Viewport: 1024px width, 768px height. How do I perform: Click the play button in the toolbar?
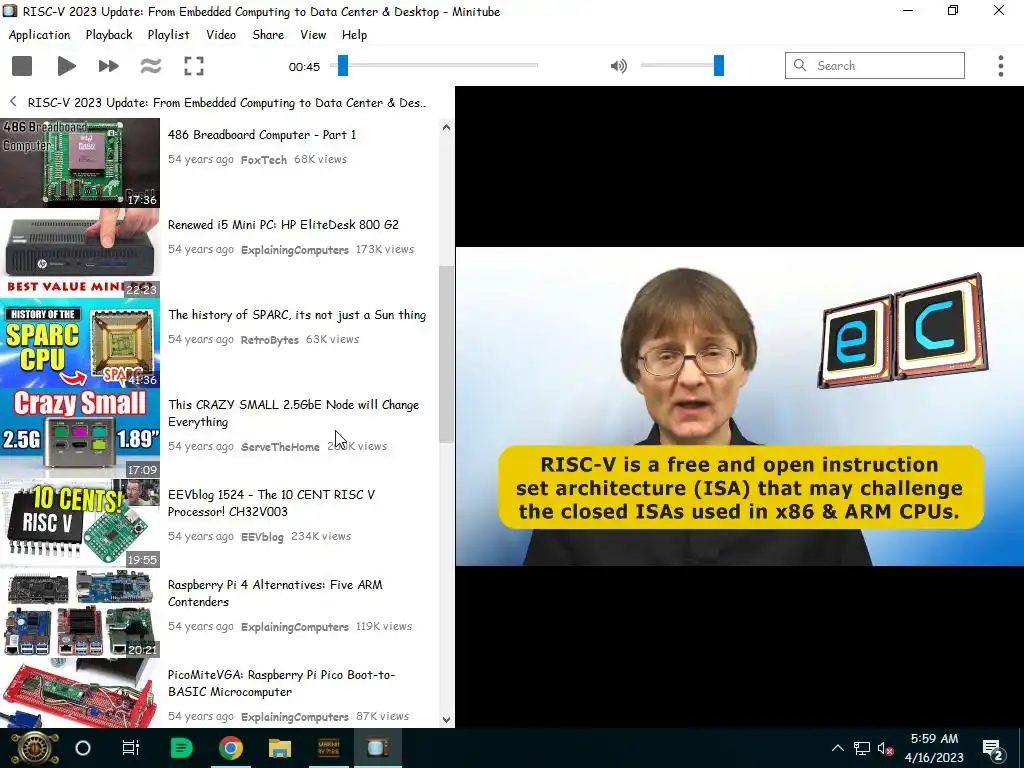click(66, 66)
